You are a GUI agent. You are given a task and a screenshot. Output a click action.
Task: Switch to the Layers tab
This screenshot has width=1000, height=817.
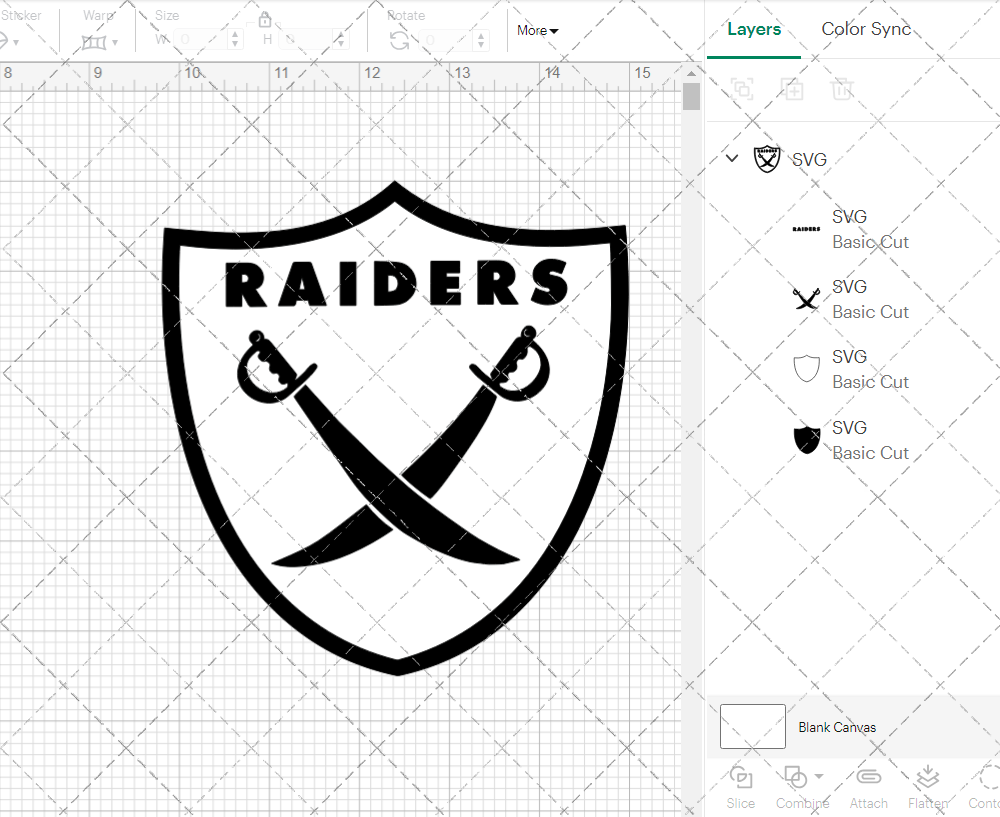coord(754,29)
